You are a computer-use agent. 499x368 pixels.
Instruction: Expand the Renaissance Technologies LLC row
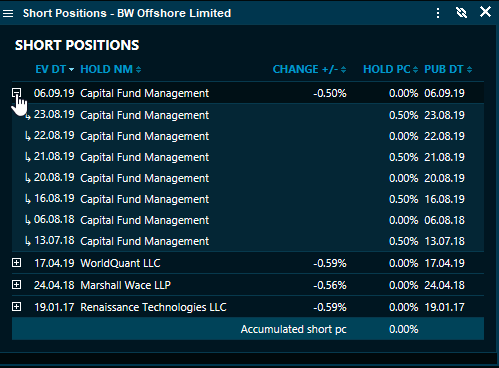point(16,307)
